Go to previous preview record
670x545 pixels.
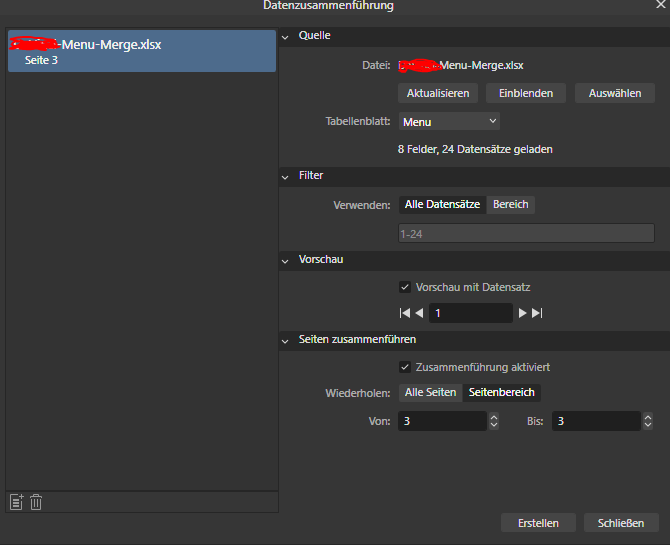click(x=420, y=313)
